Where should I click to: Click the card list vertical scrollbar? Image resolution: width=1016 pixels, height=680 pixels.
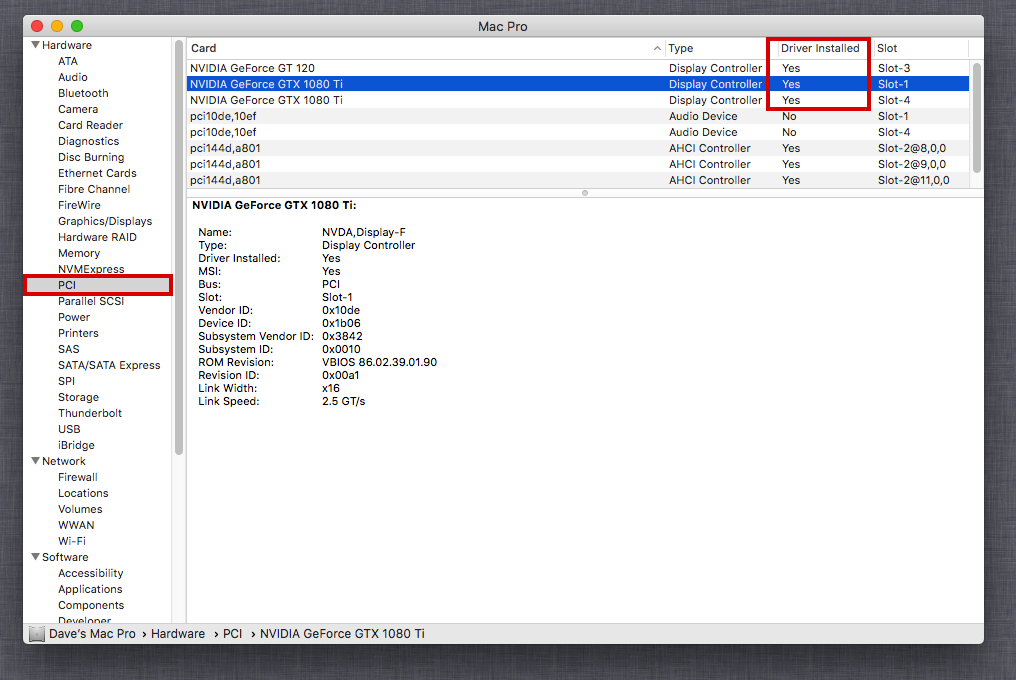976,117
